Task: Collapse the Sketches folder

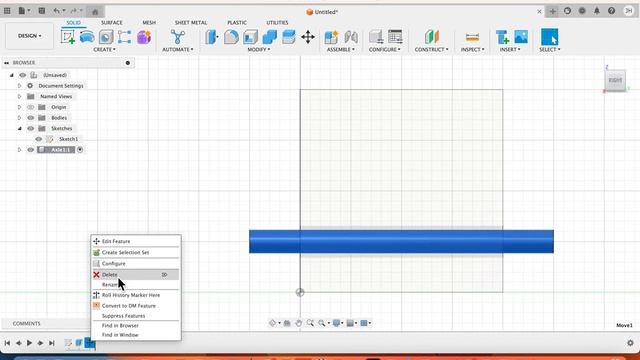Action: (x=19, y=128)
